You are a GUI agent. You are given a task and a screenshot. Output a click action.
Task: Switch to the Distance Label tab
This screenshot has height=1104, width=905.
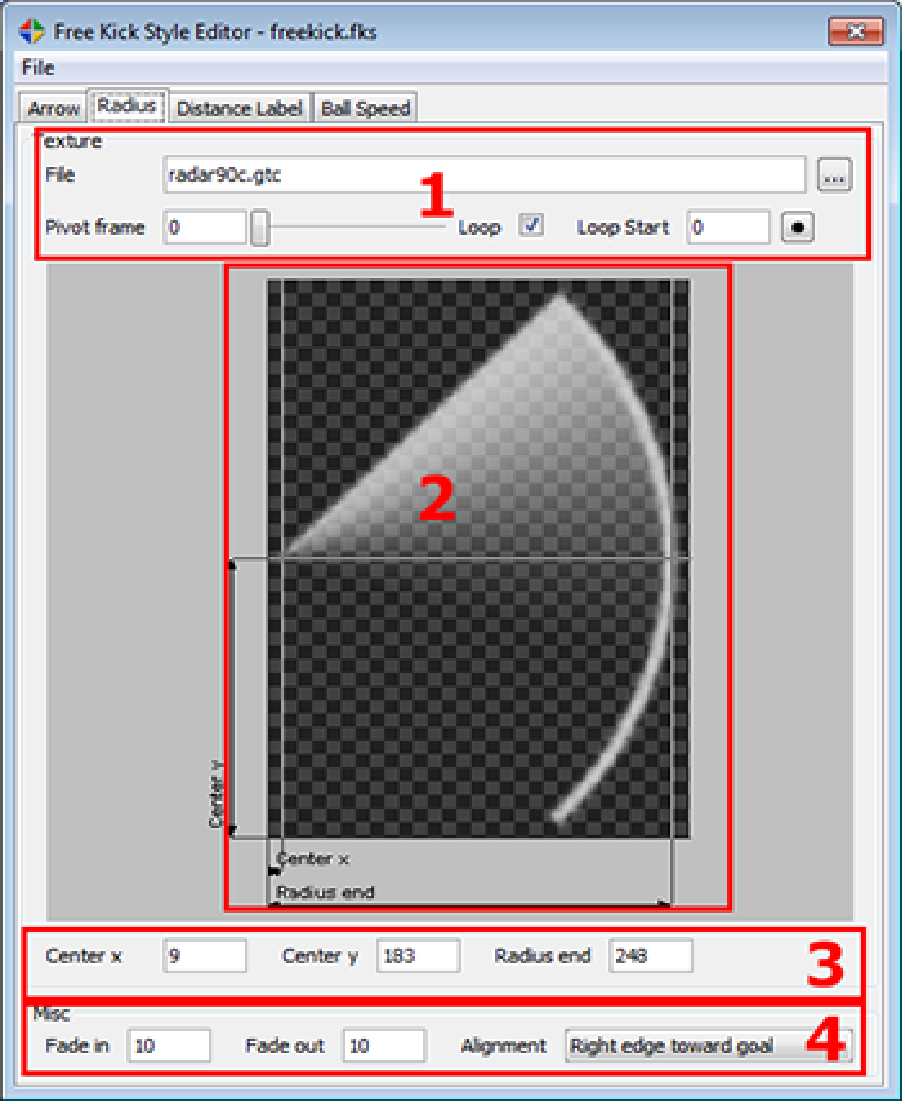point(239,107)
